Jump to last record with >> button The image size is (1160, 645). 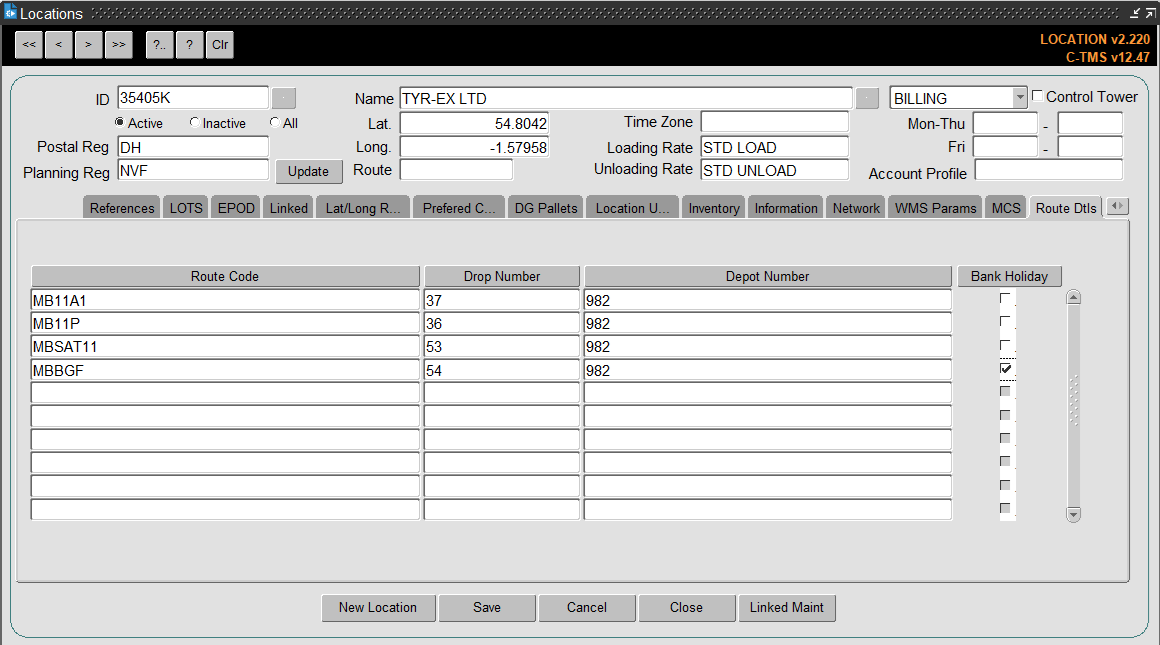[x=118, y=45]
